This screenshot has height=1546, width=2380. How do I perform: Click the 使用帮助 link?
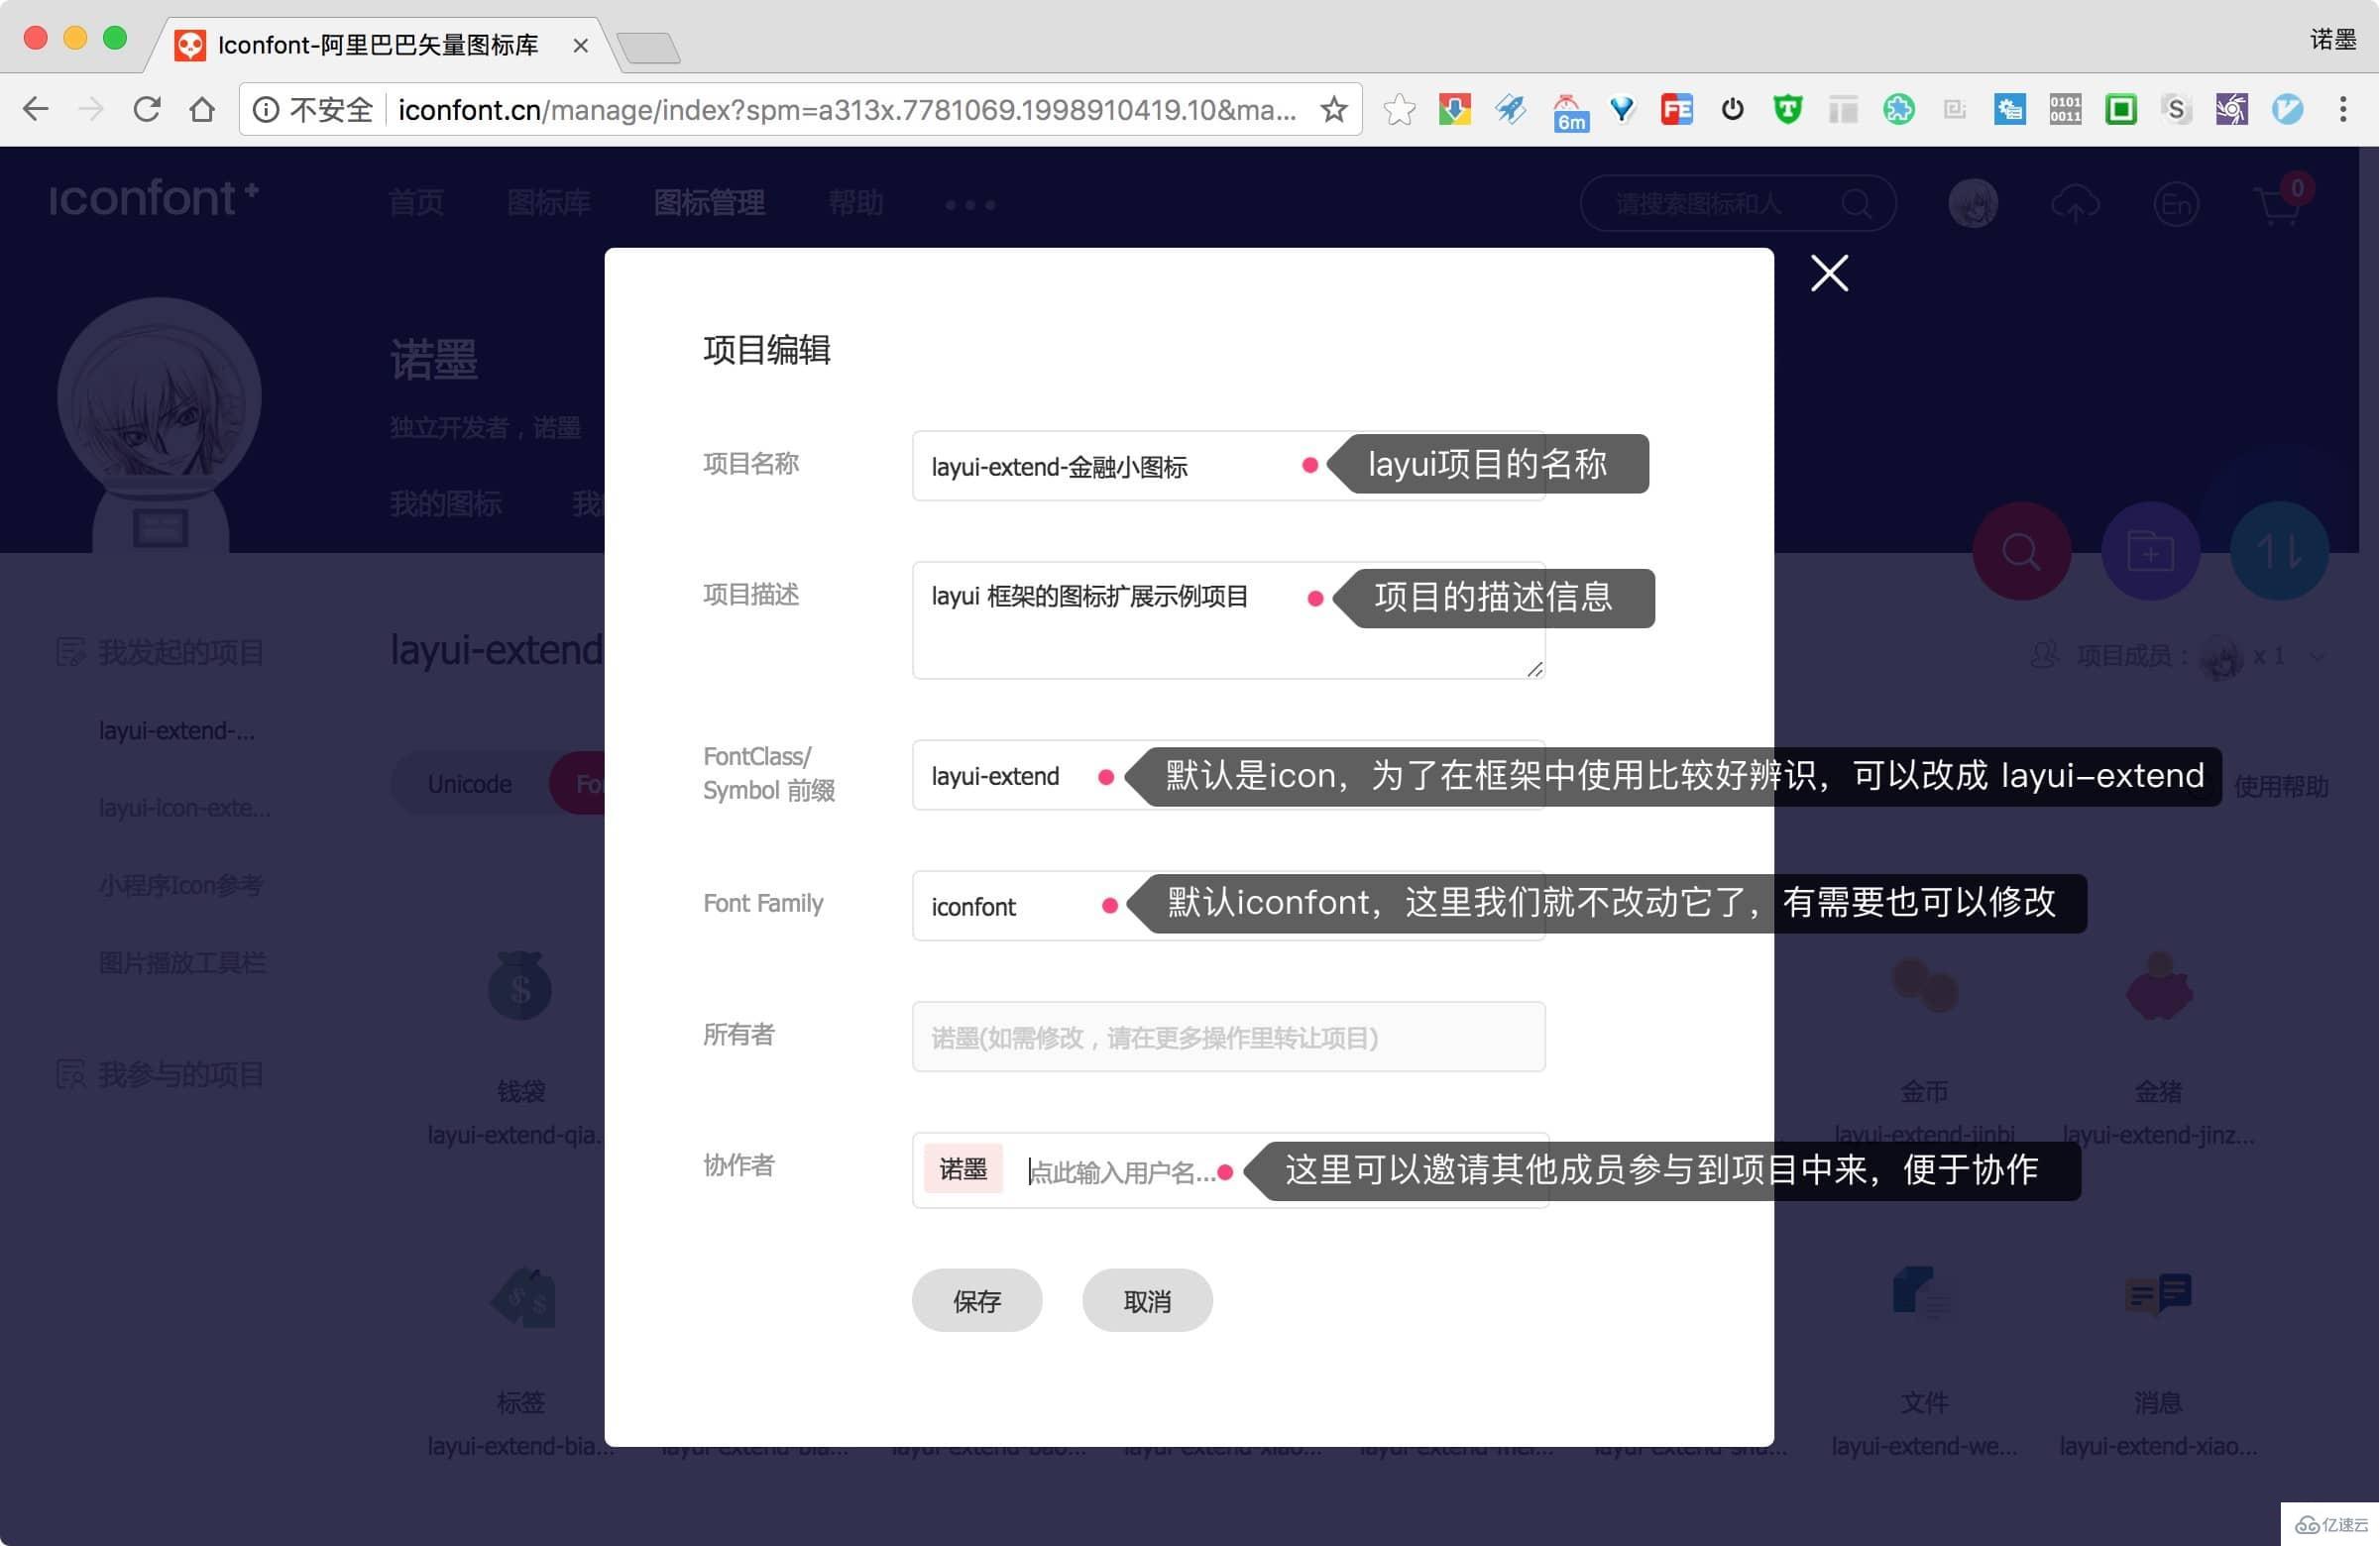[x=2281, y=786]
